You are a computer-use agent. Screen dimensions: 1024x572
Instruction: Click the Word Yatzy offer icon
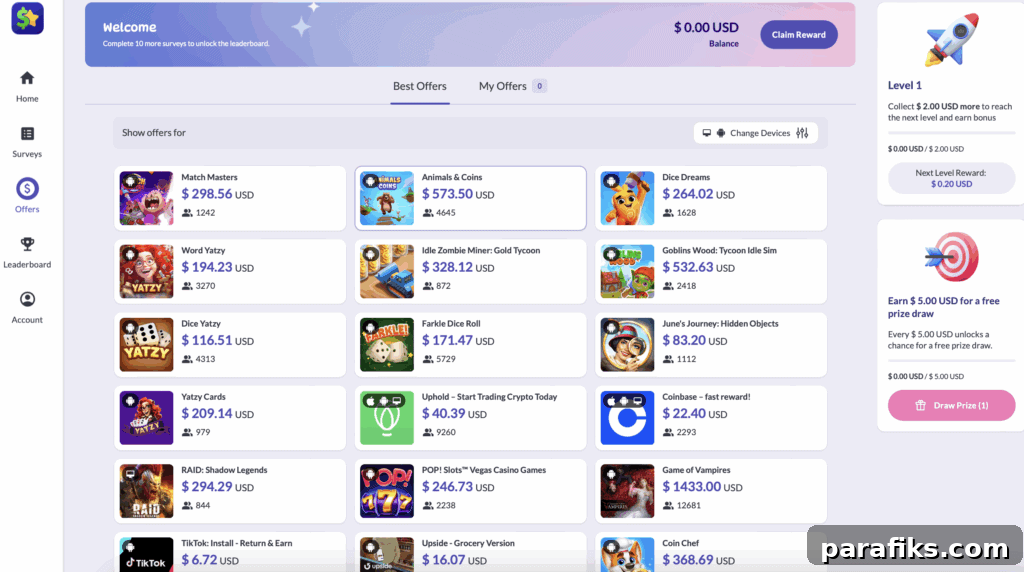(x=146, y=271)
